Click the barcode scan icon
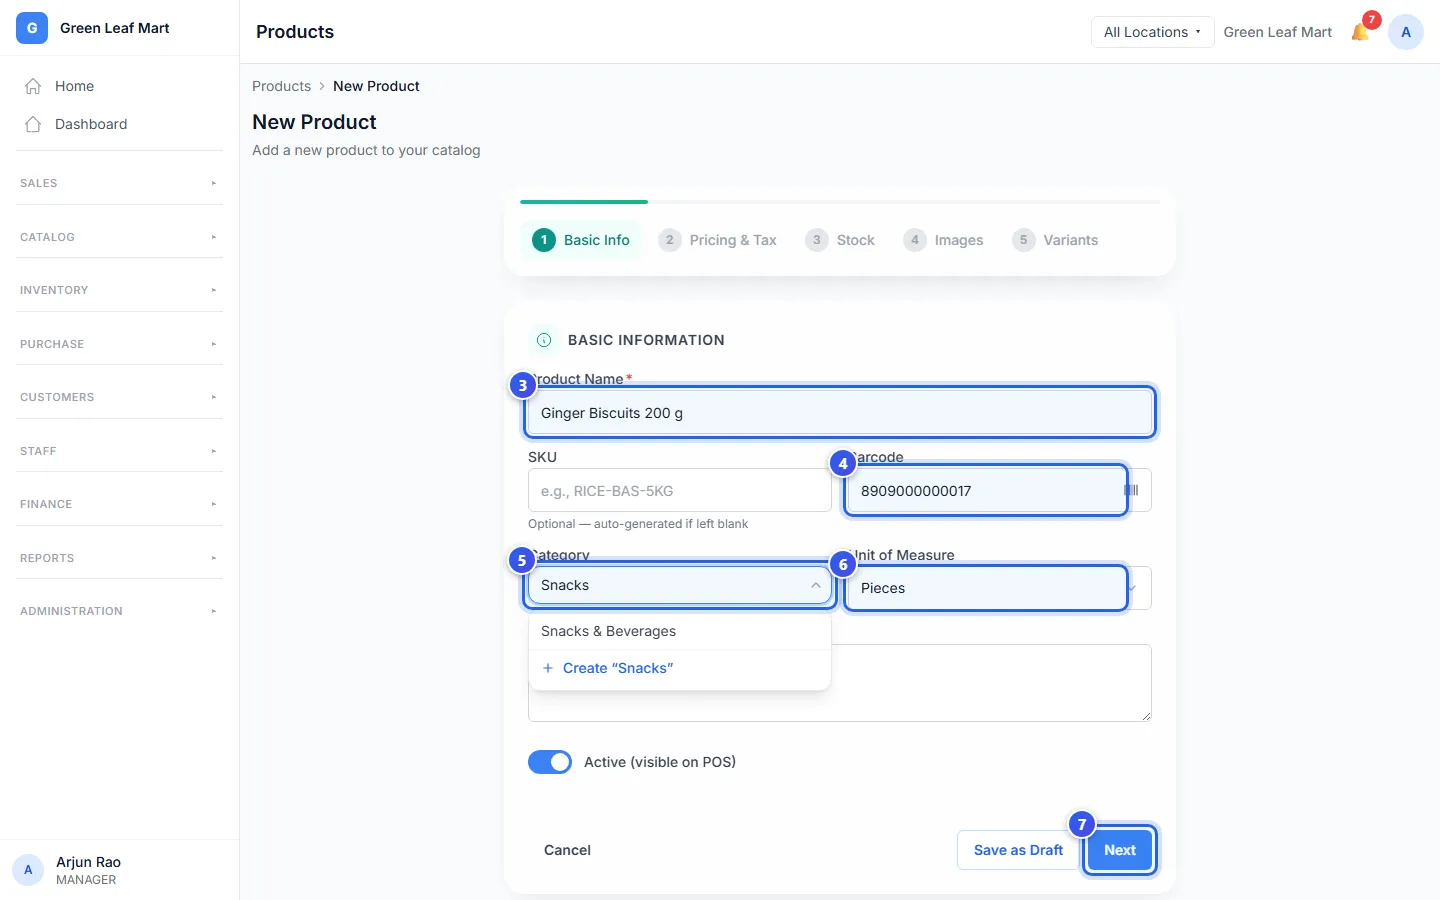The image size is (1440, 900). (1132, 490)
